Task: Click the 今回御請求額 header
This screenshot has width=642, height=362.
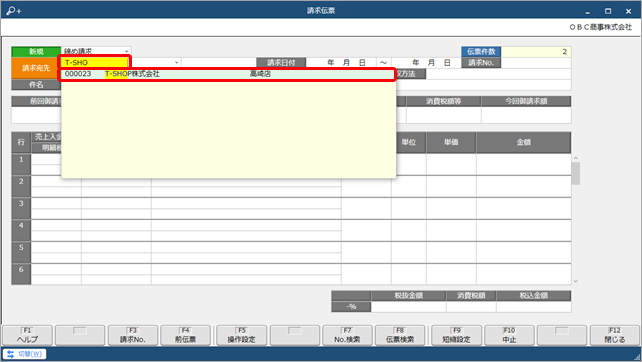Action: (x=526, y=101)
